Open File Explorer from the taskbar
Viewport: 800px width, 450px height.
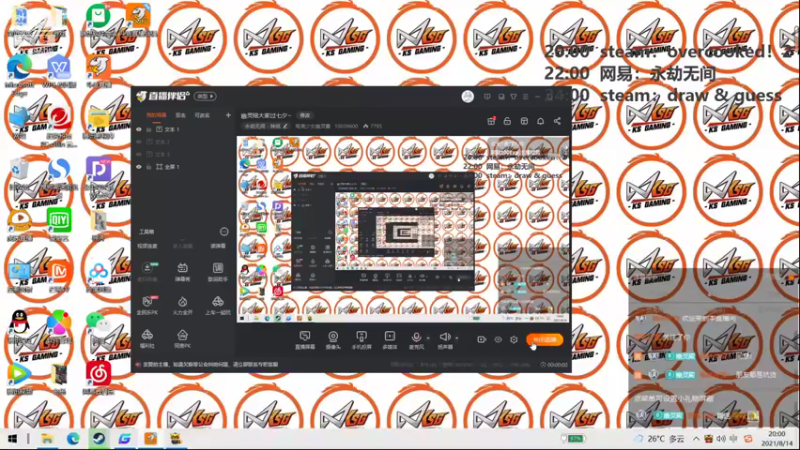coord(47,439)
